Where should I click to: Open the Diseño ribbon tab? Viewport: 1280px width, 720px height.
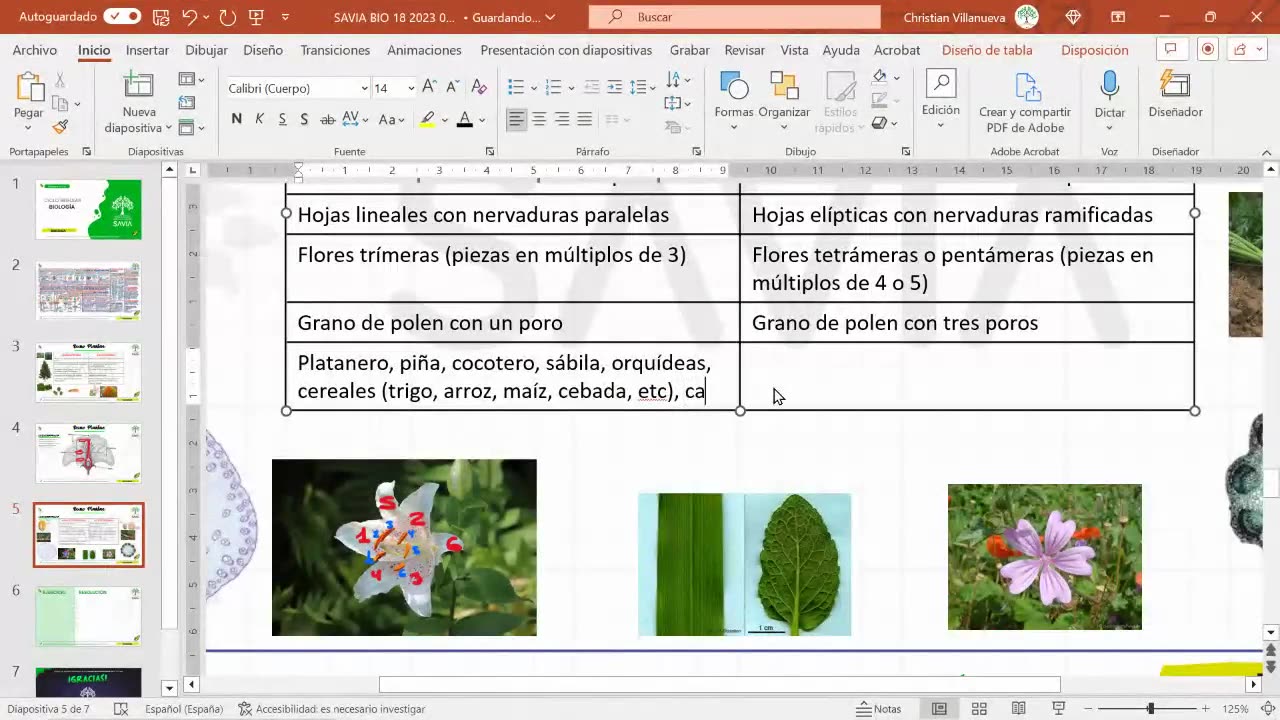click(263, 50)
